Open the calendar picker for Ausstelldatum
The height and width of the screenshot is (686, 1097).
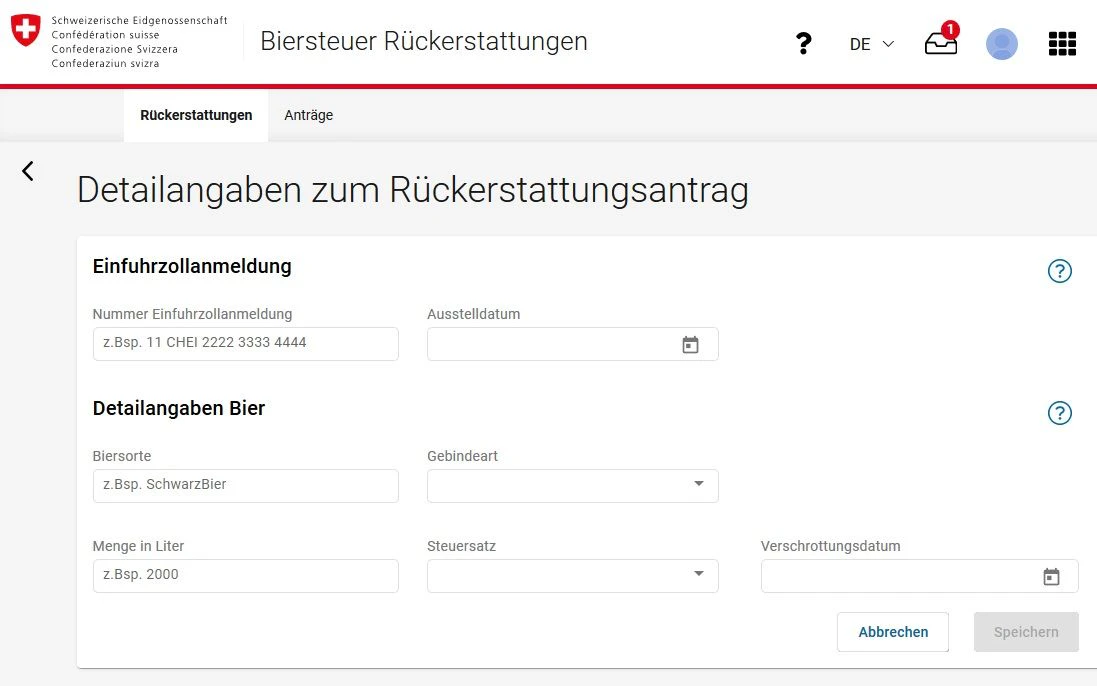690,345
